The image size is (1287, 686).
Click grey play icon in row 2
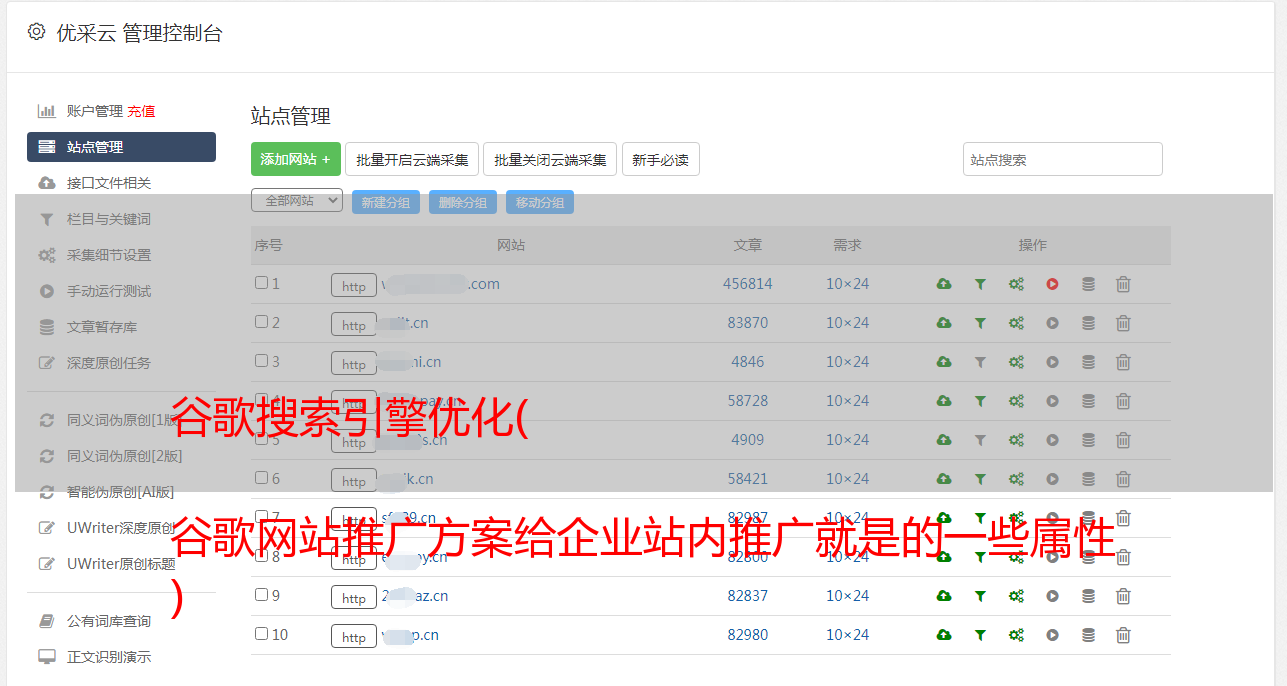[x=1052, y=323]
